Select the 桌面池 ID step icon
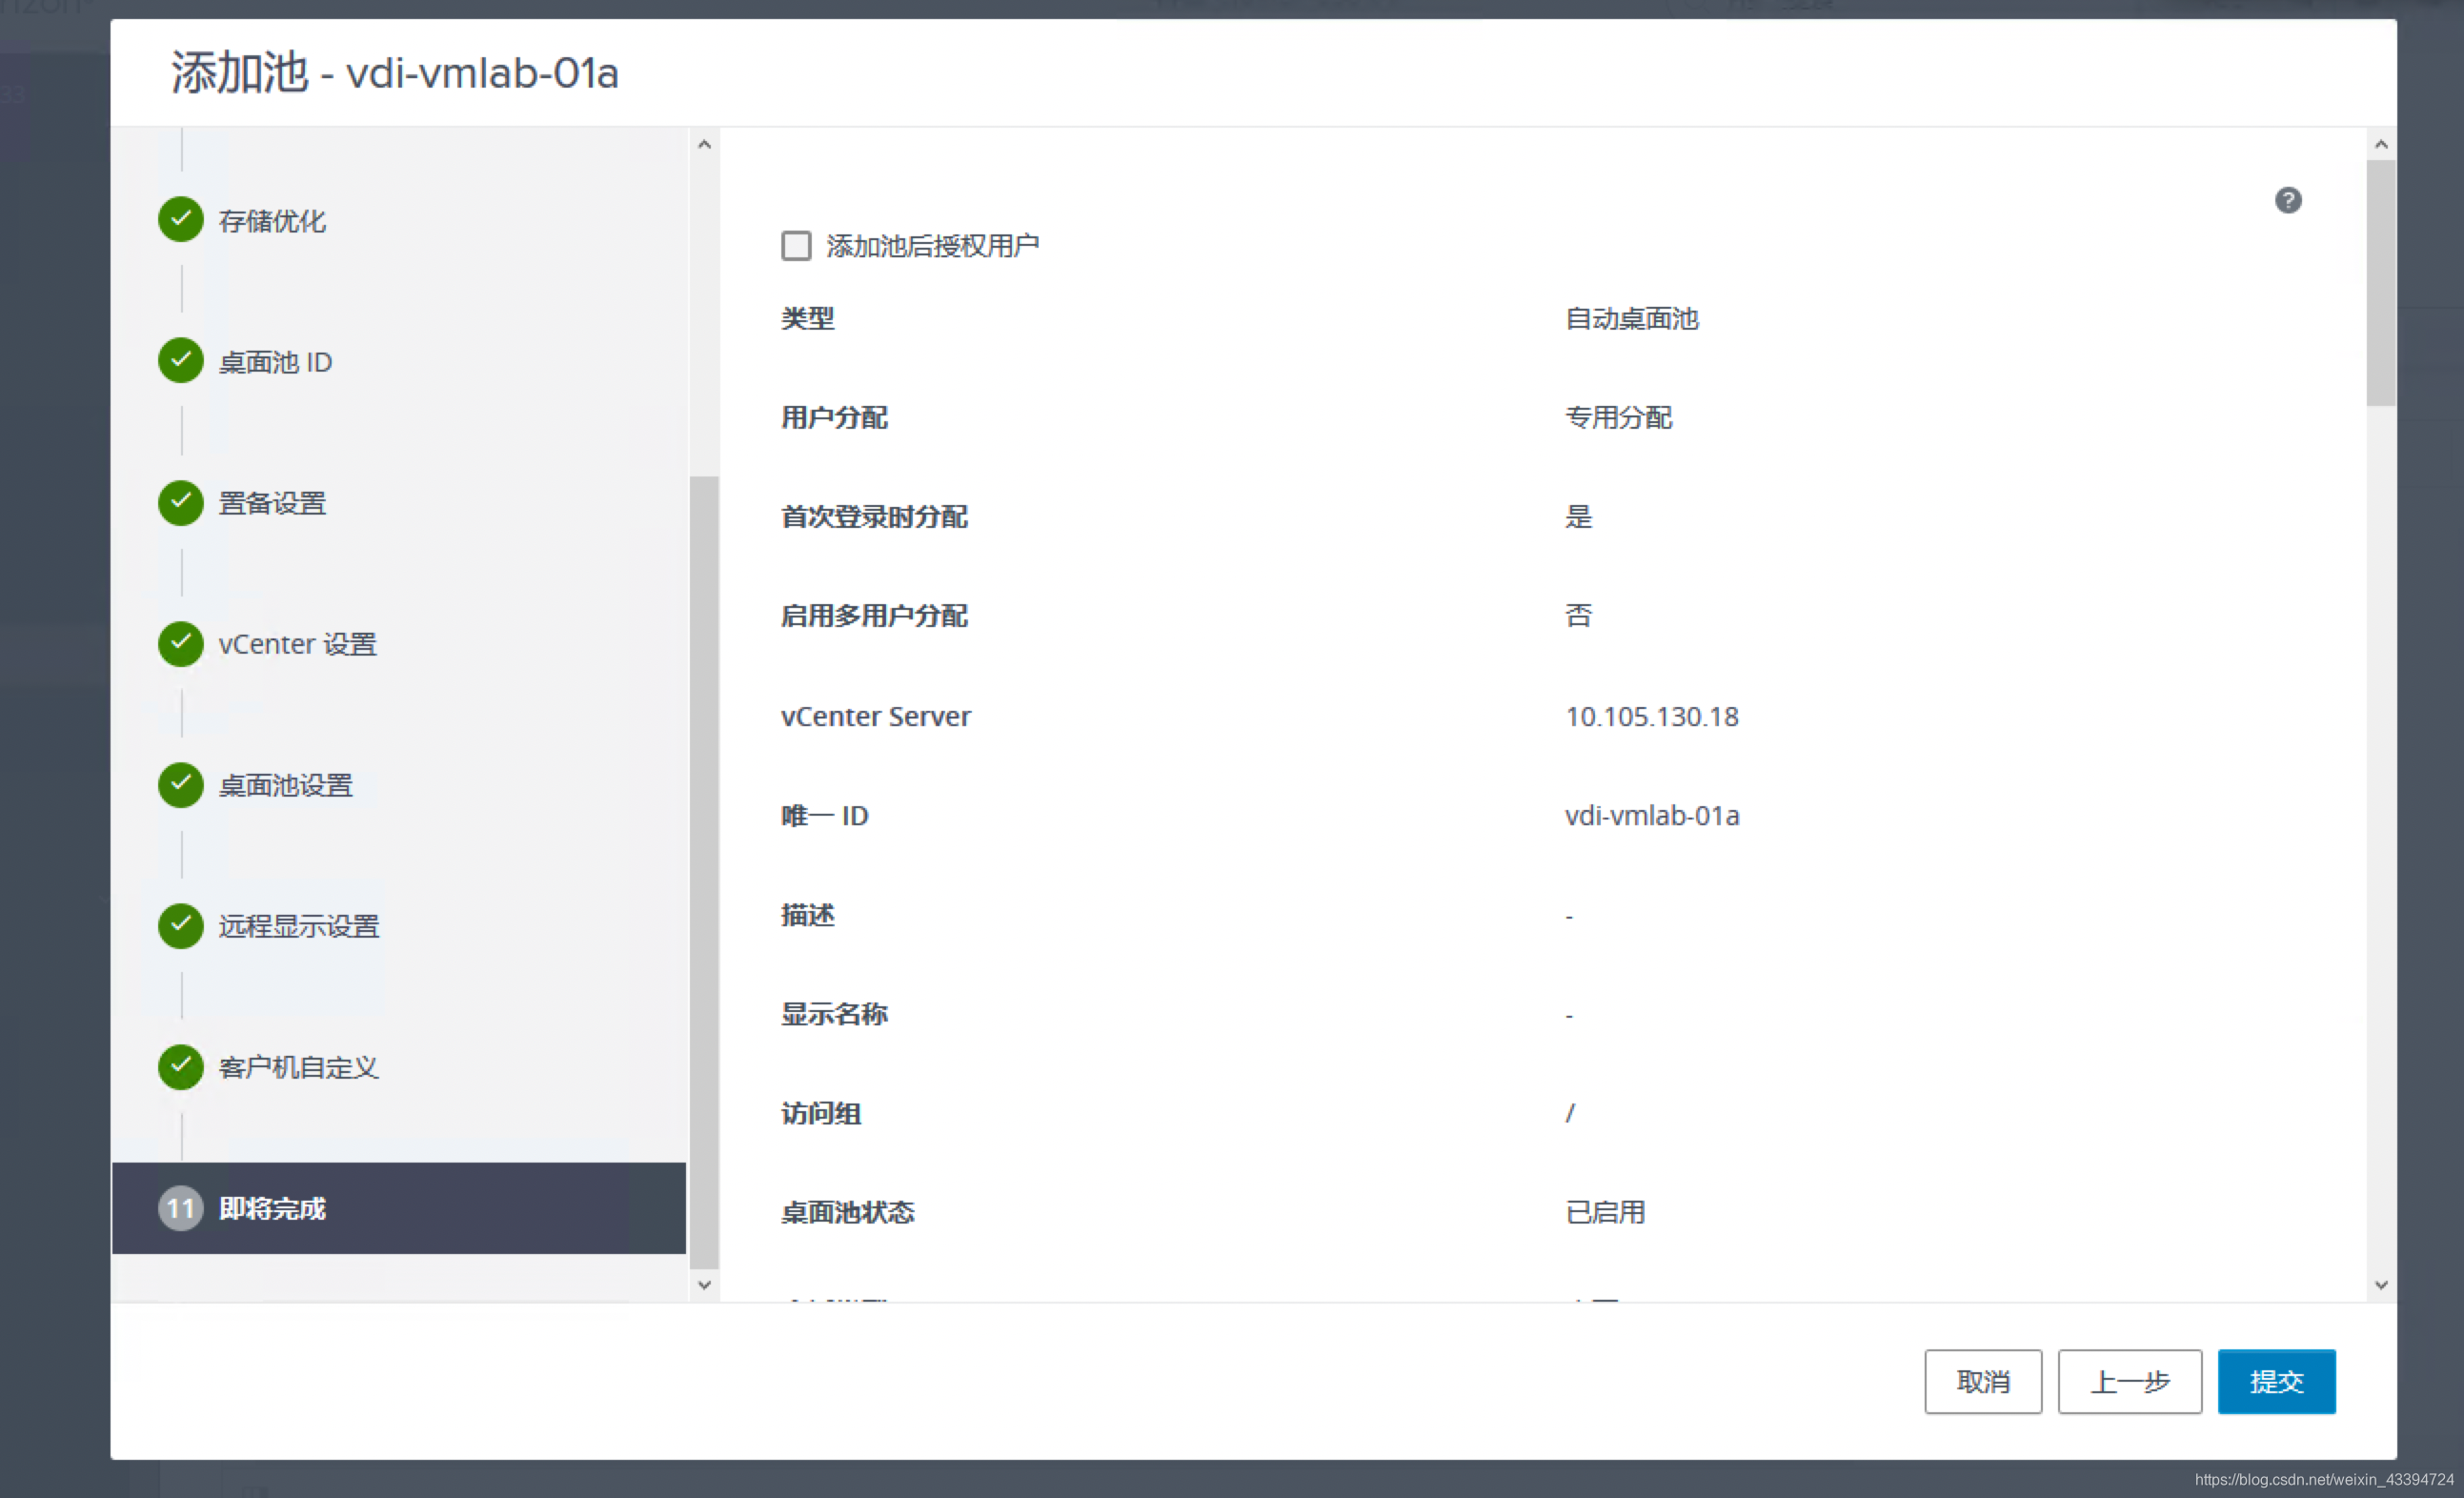This screenshot has height=1498, width=2464. click(x=180, y=361)
